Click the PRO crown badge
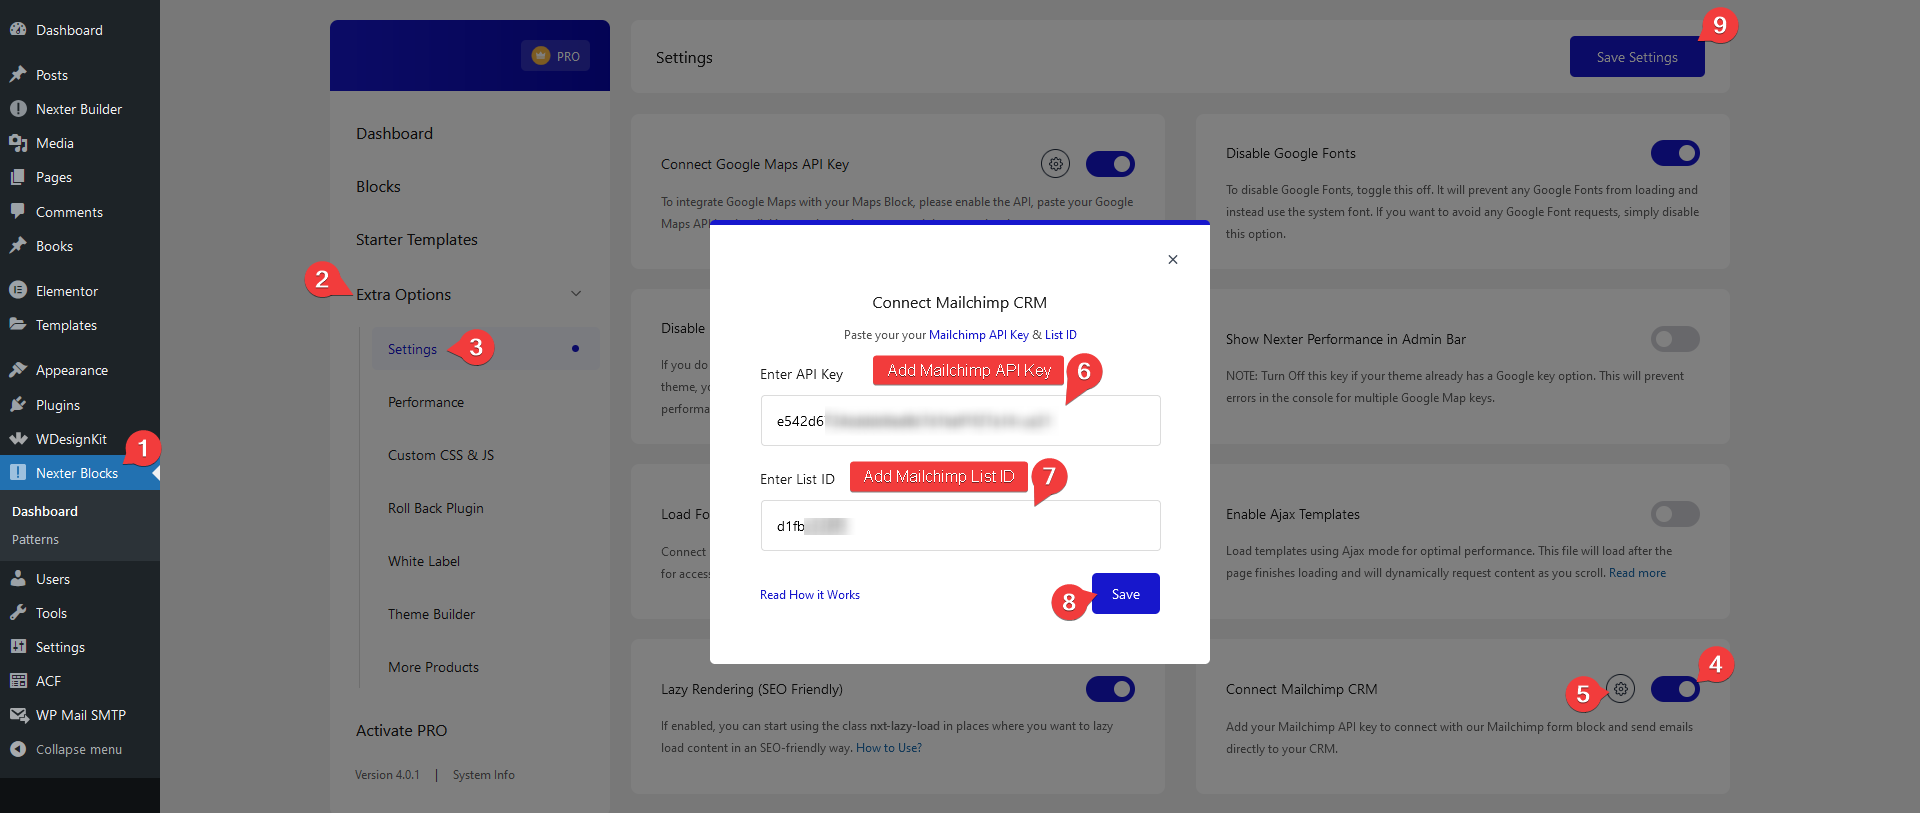This screenshot has width=1920, height=813. (x=555, y=56)
